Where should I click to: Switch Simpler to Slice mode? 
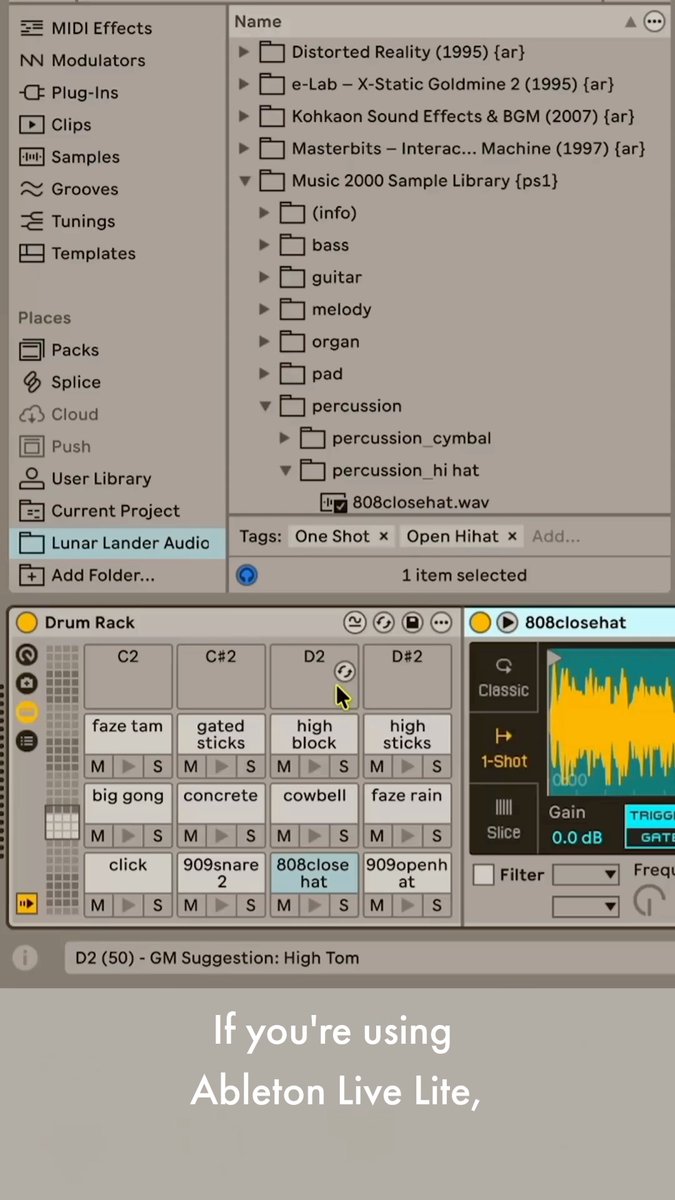click(x=504, y=819)
